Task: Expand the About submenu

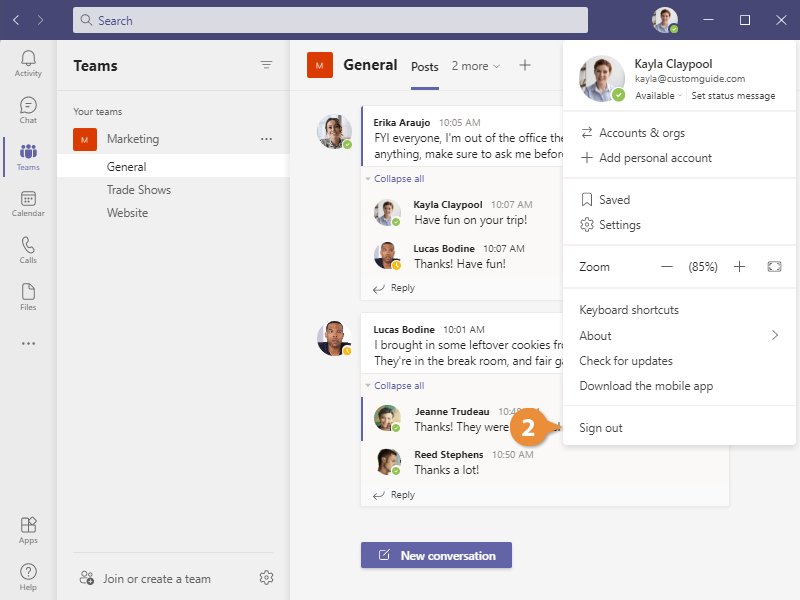Action: point(774,336)
